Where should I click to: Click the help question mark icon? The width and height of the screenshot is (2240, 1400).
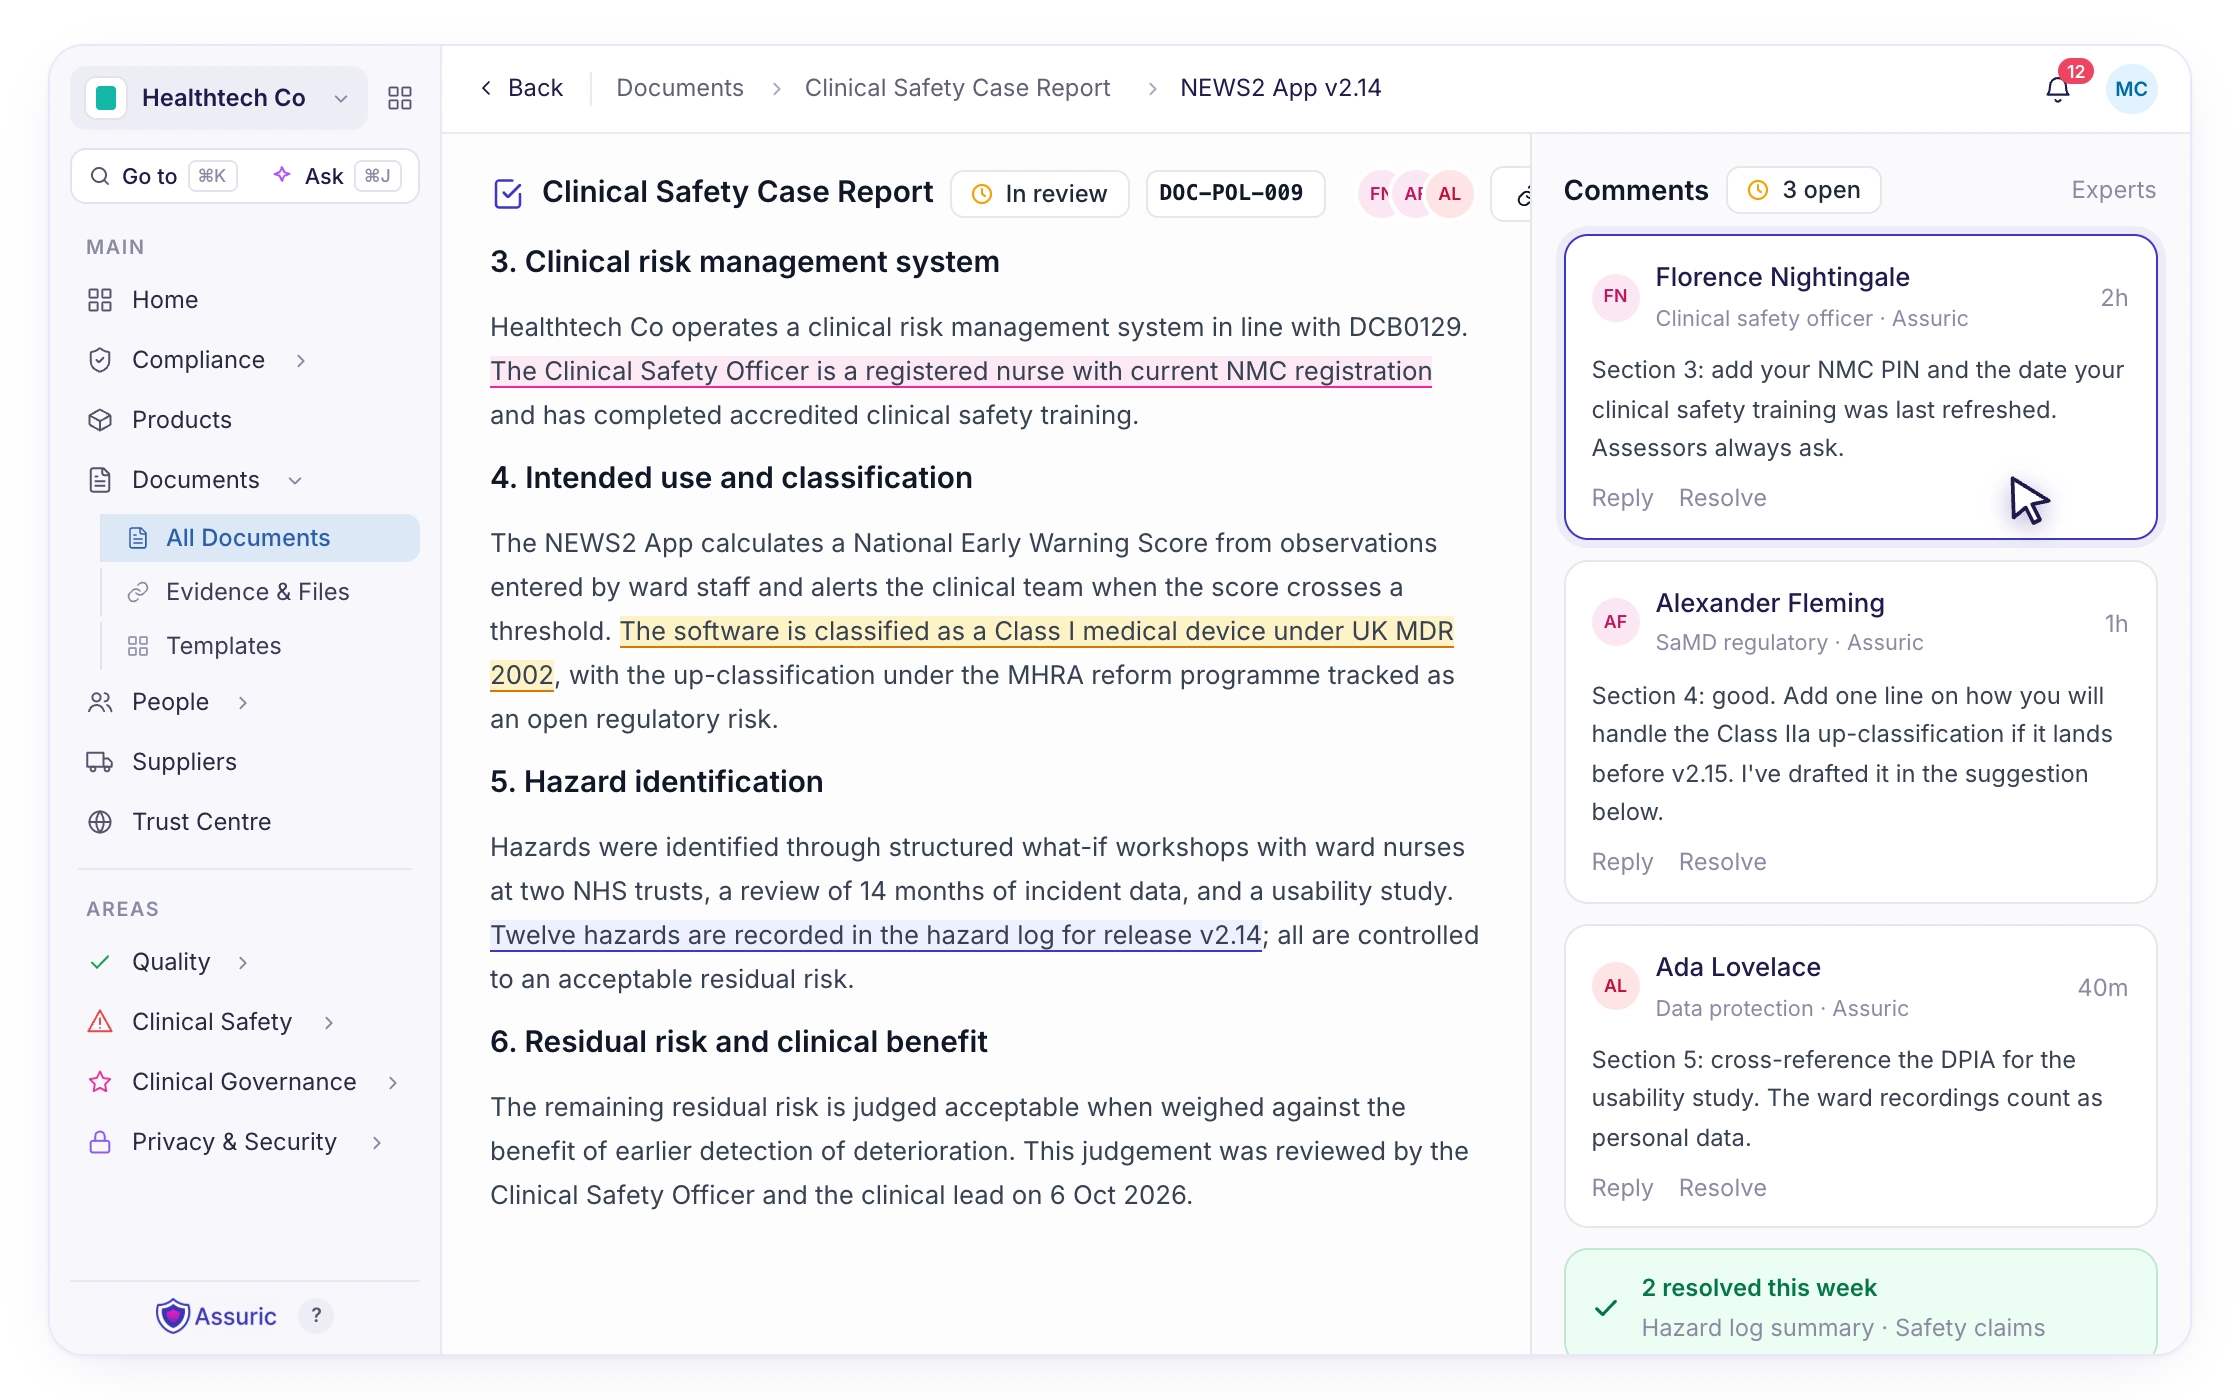point(316,1315)
